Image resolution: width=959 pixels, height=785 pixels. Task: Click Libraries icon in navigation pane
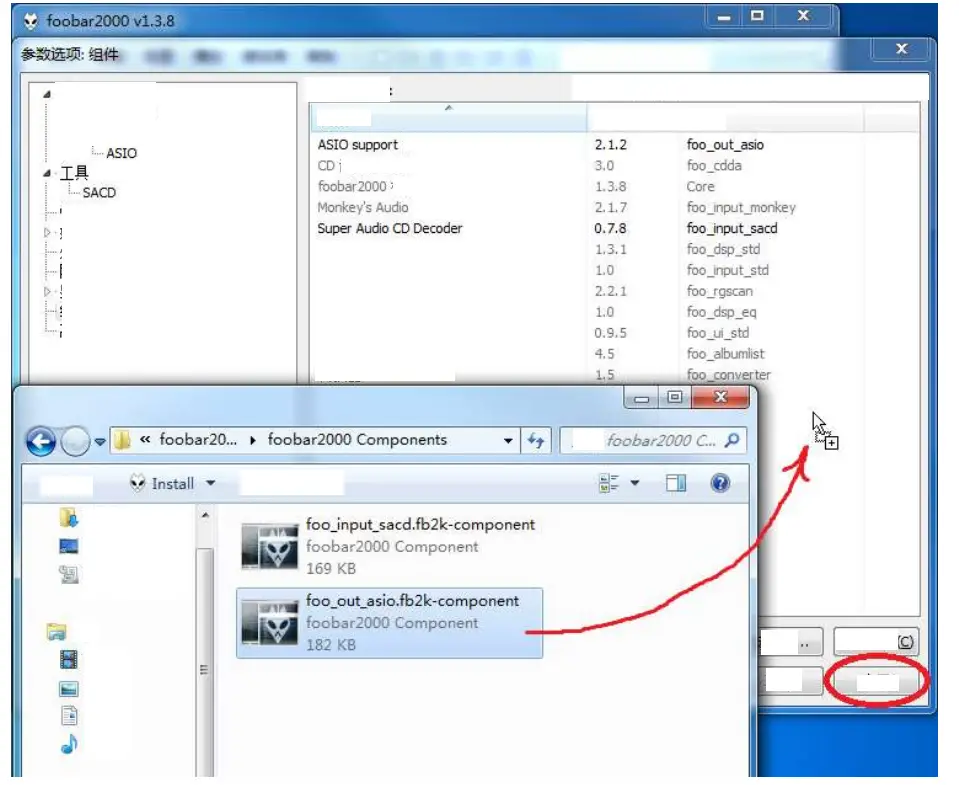click(x=56, y=632)
